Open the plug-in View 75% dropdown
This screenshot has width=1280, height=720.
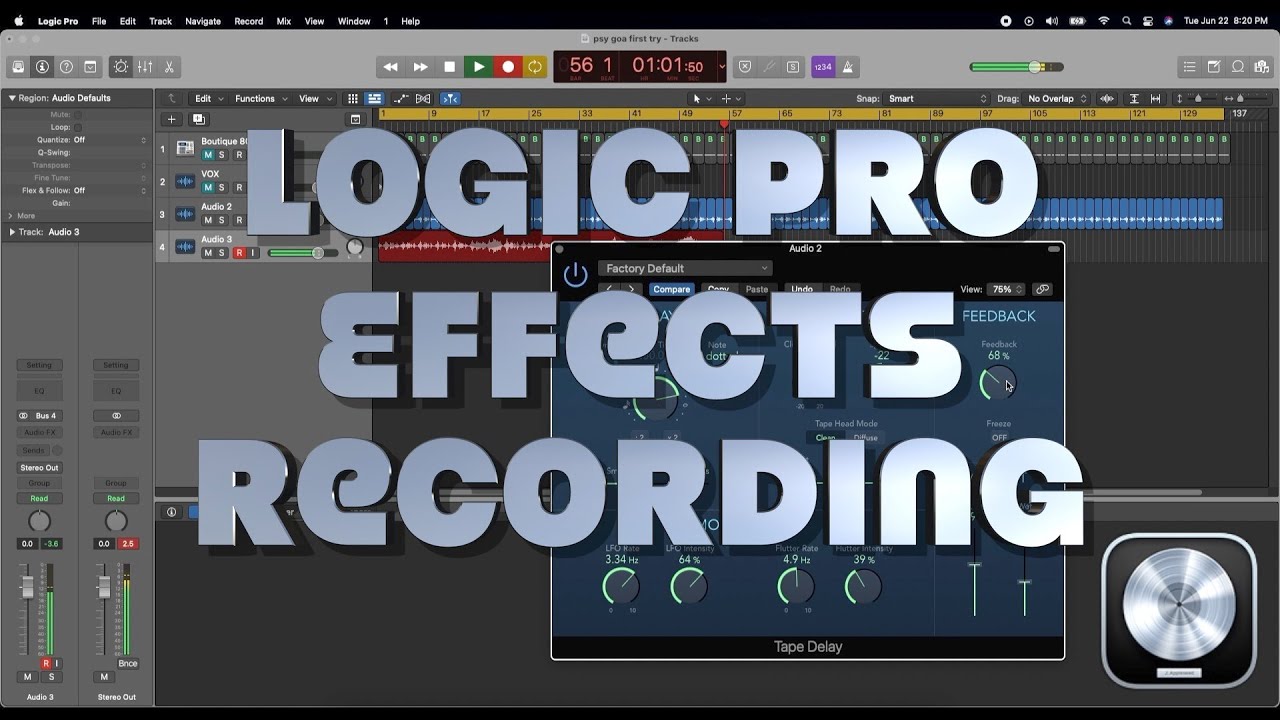1006,289
